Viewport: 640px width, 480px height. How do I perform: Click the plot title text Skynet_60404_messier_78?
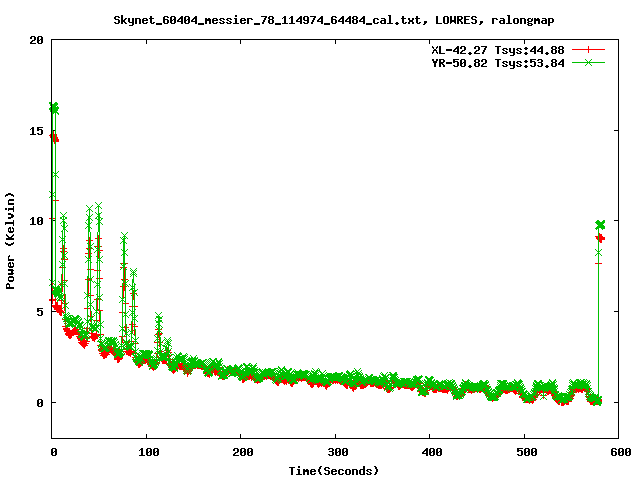point(333,20)
